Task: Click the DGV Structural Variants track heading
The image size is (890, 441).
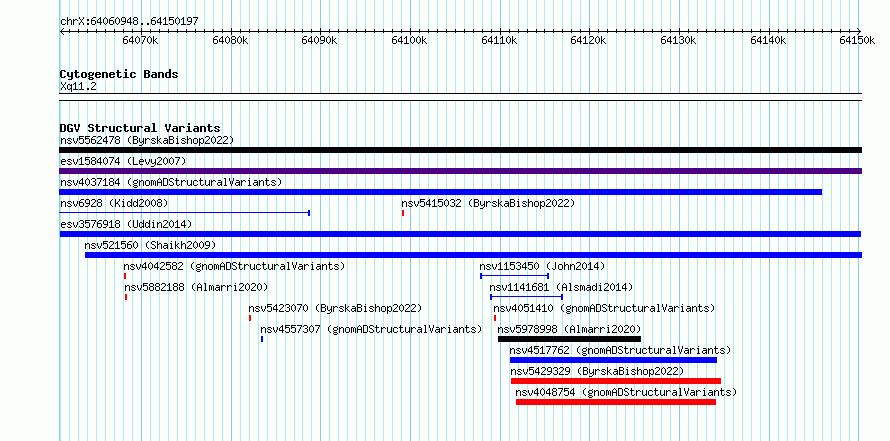Action: click(x=140, y=128)
